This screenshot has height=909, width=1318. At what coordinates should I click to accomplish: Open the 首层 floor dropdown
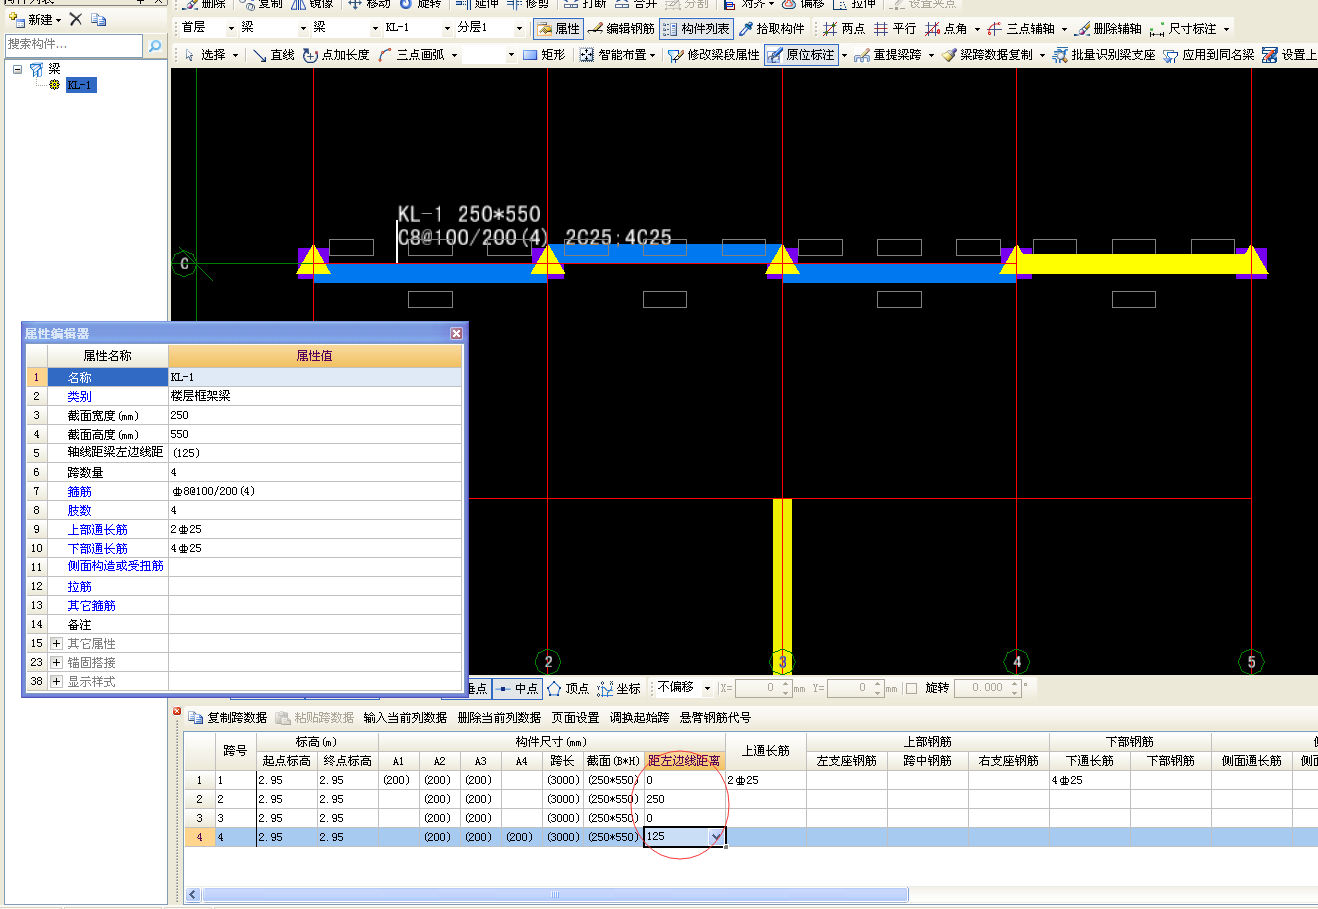[x=231, y=28]
